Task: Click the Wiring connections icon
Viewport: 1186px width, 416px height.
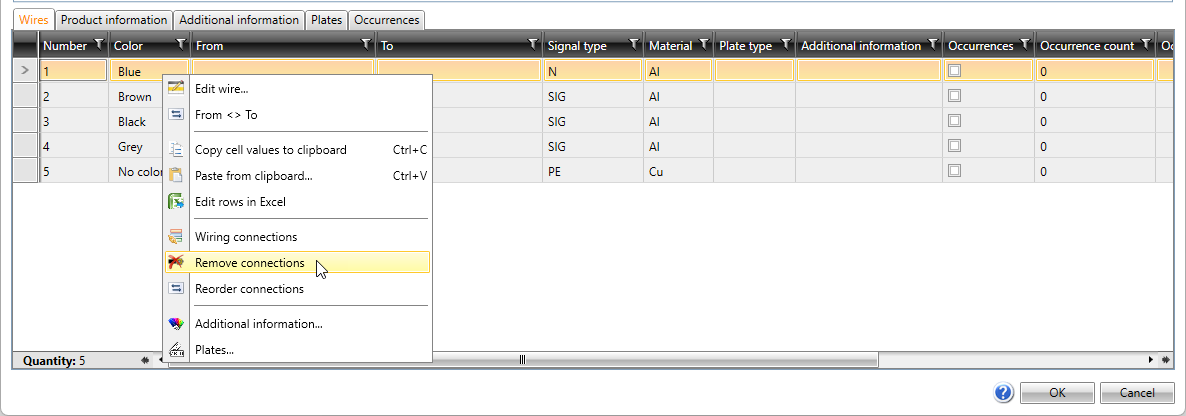Action: point(176,237)
